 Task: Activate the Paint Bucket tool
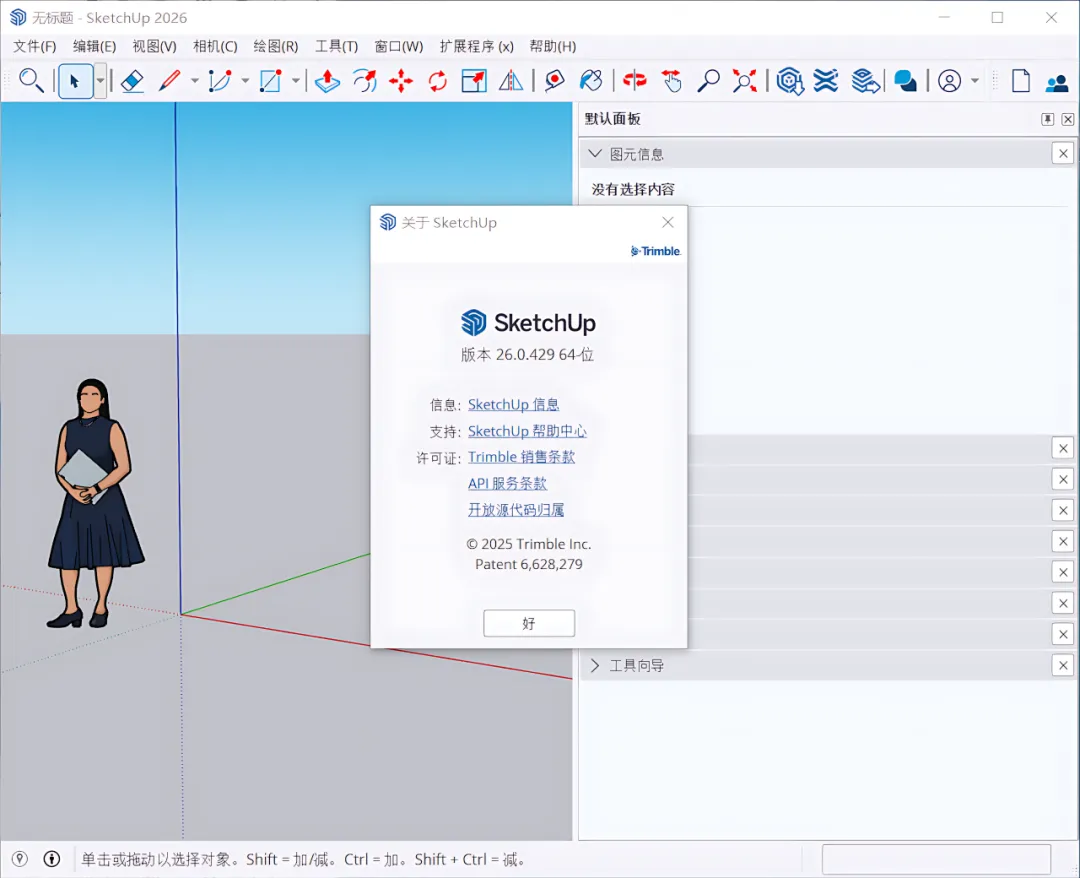pyautogui.click(x=591, y=81)
